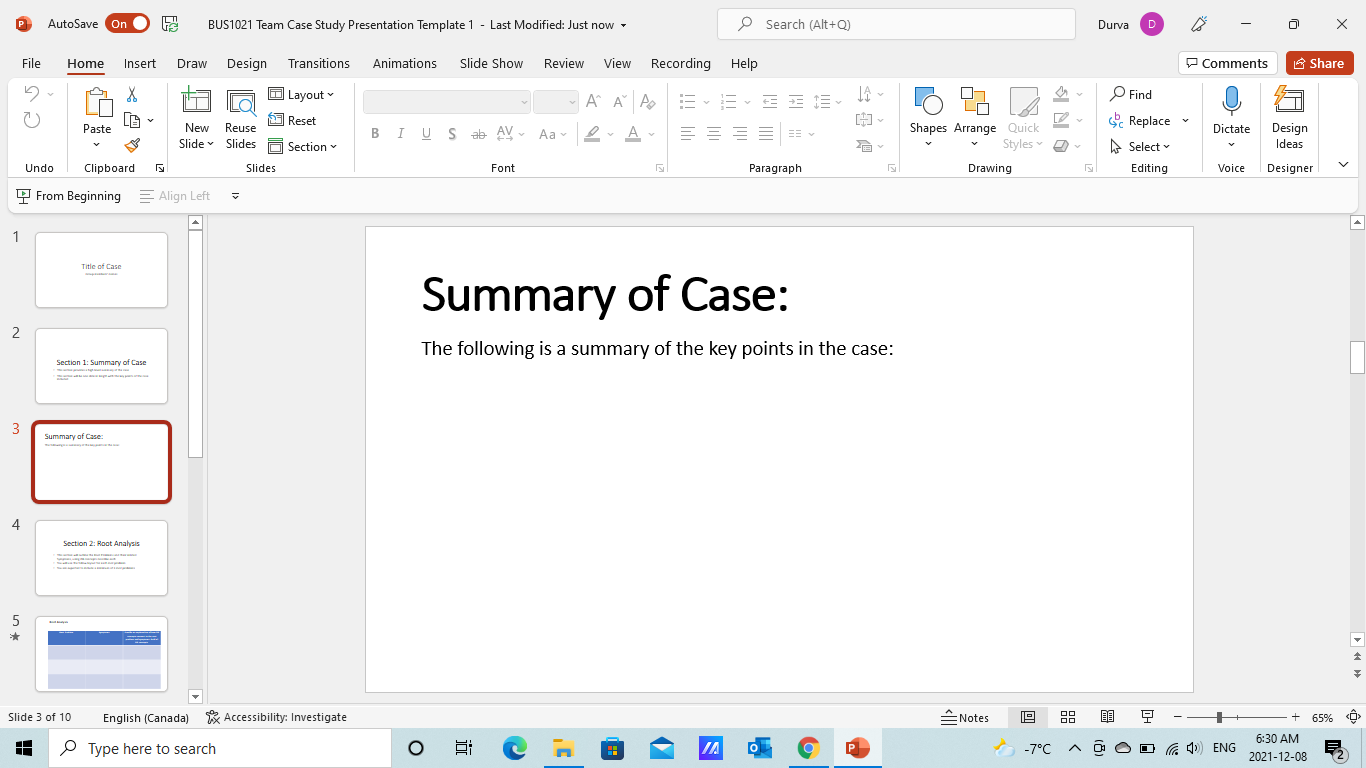Open Reuse Slides pane
Screen dimensions: 1366x768
click(240, 119)
